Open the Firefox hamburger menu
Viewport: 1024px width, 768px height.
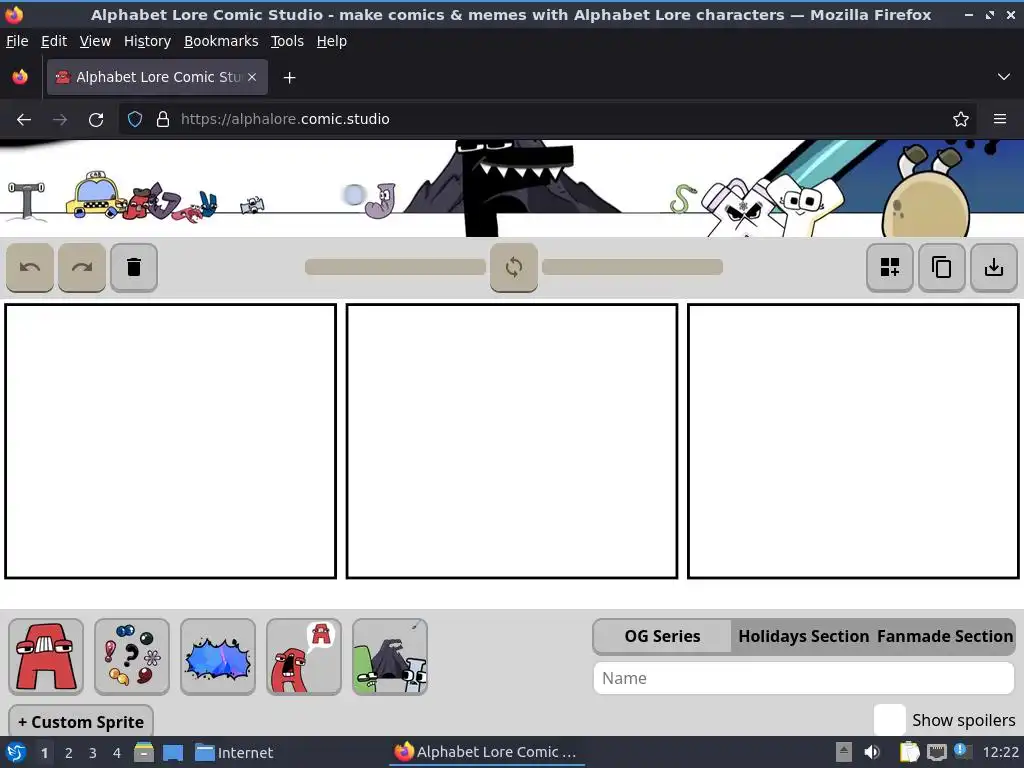click(x=1000, y=120)
